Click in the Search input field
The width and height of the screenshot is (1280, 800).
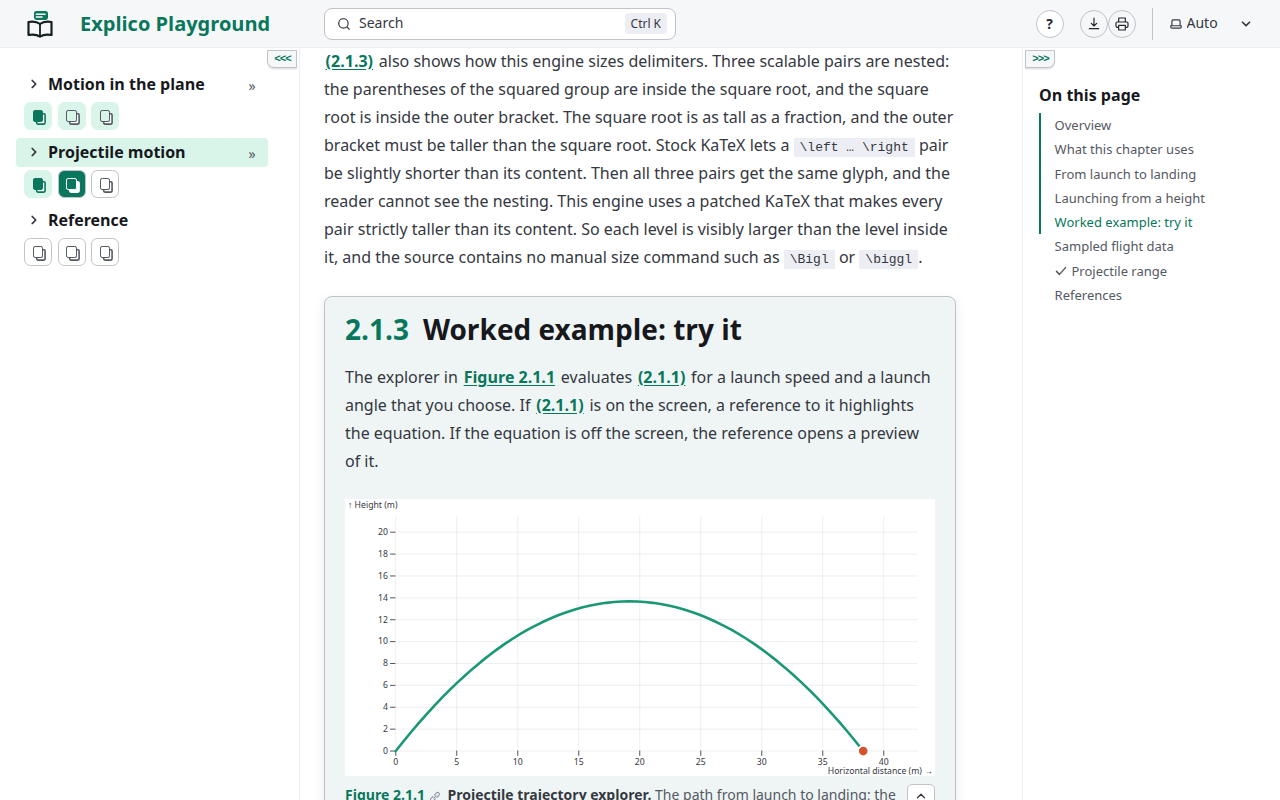tap(500, 24)
